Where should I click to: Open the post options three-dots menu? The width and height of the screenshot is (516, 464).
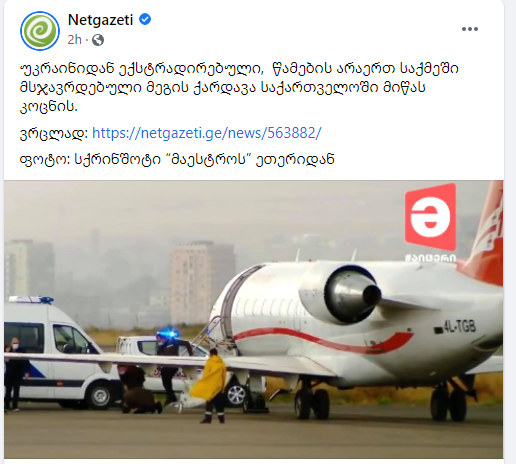pos(470,29)
